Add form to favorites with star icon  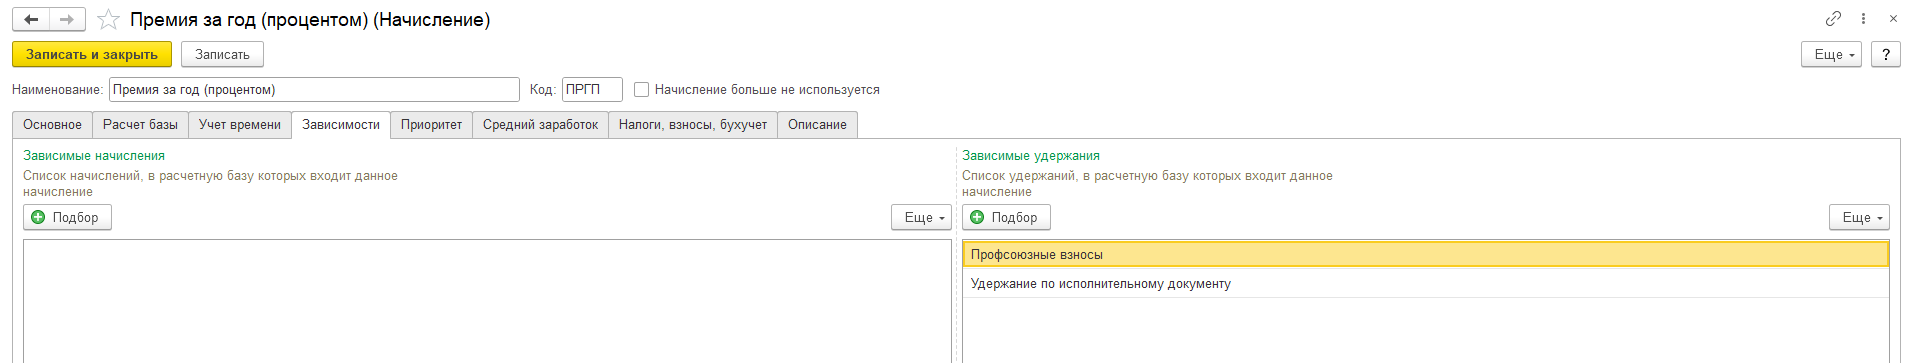(108, 20)
